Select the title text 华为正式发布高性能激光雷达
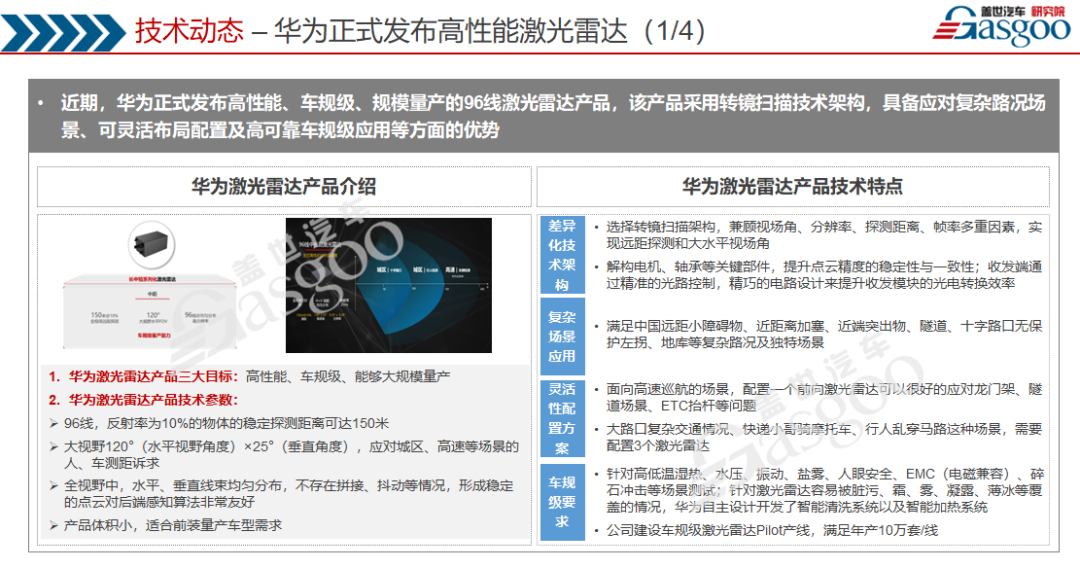Viewport: 1080px width, 568px height. click(x=451, y=32)
